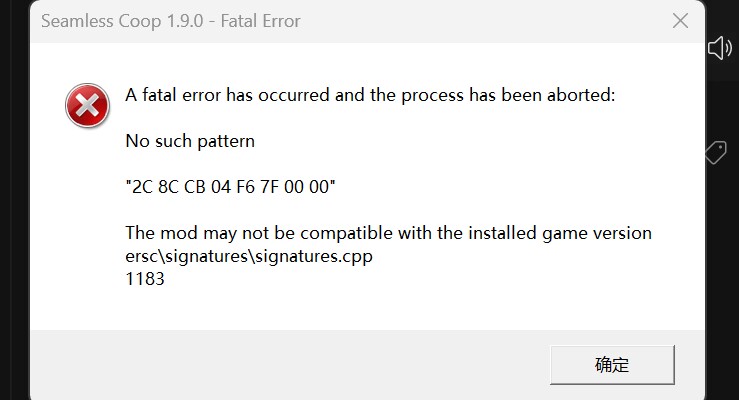Image resolution: width=739 pixels, height=400 pixels.
Task: Click the line number 1183
Action: coord(145,279)
